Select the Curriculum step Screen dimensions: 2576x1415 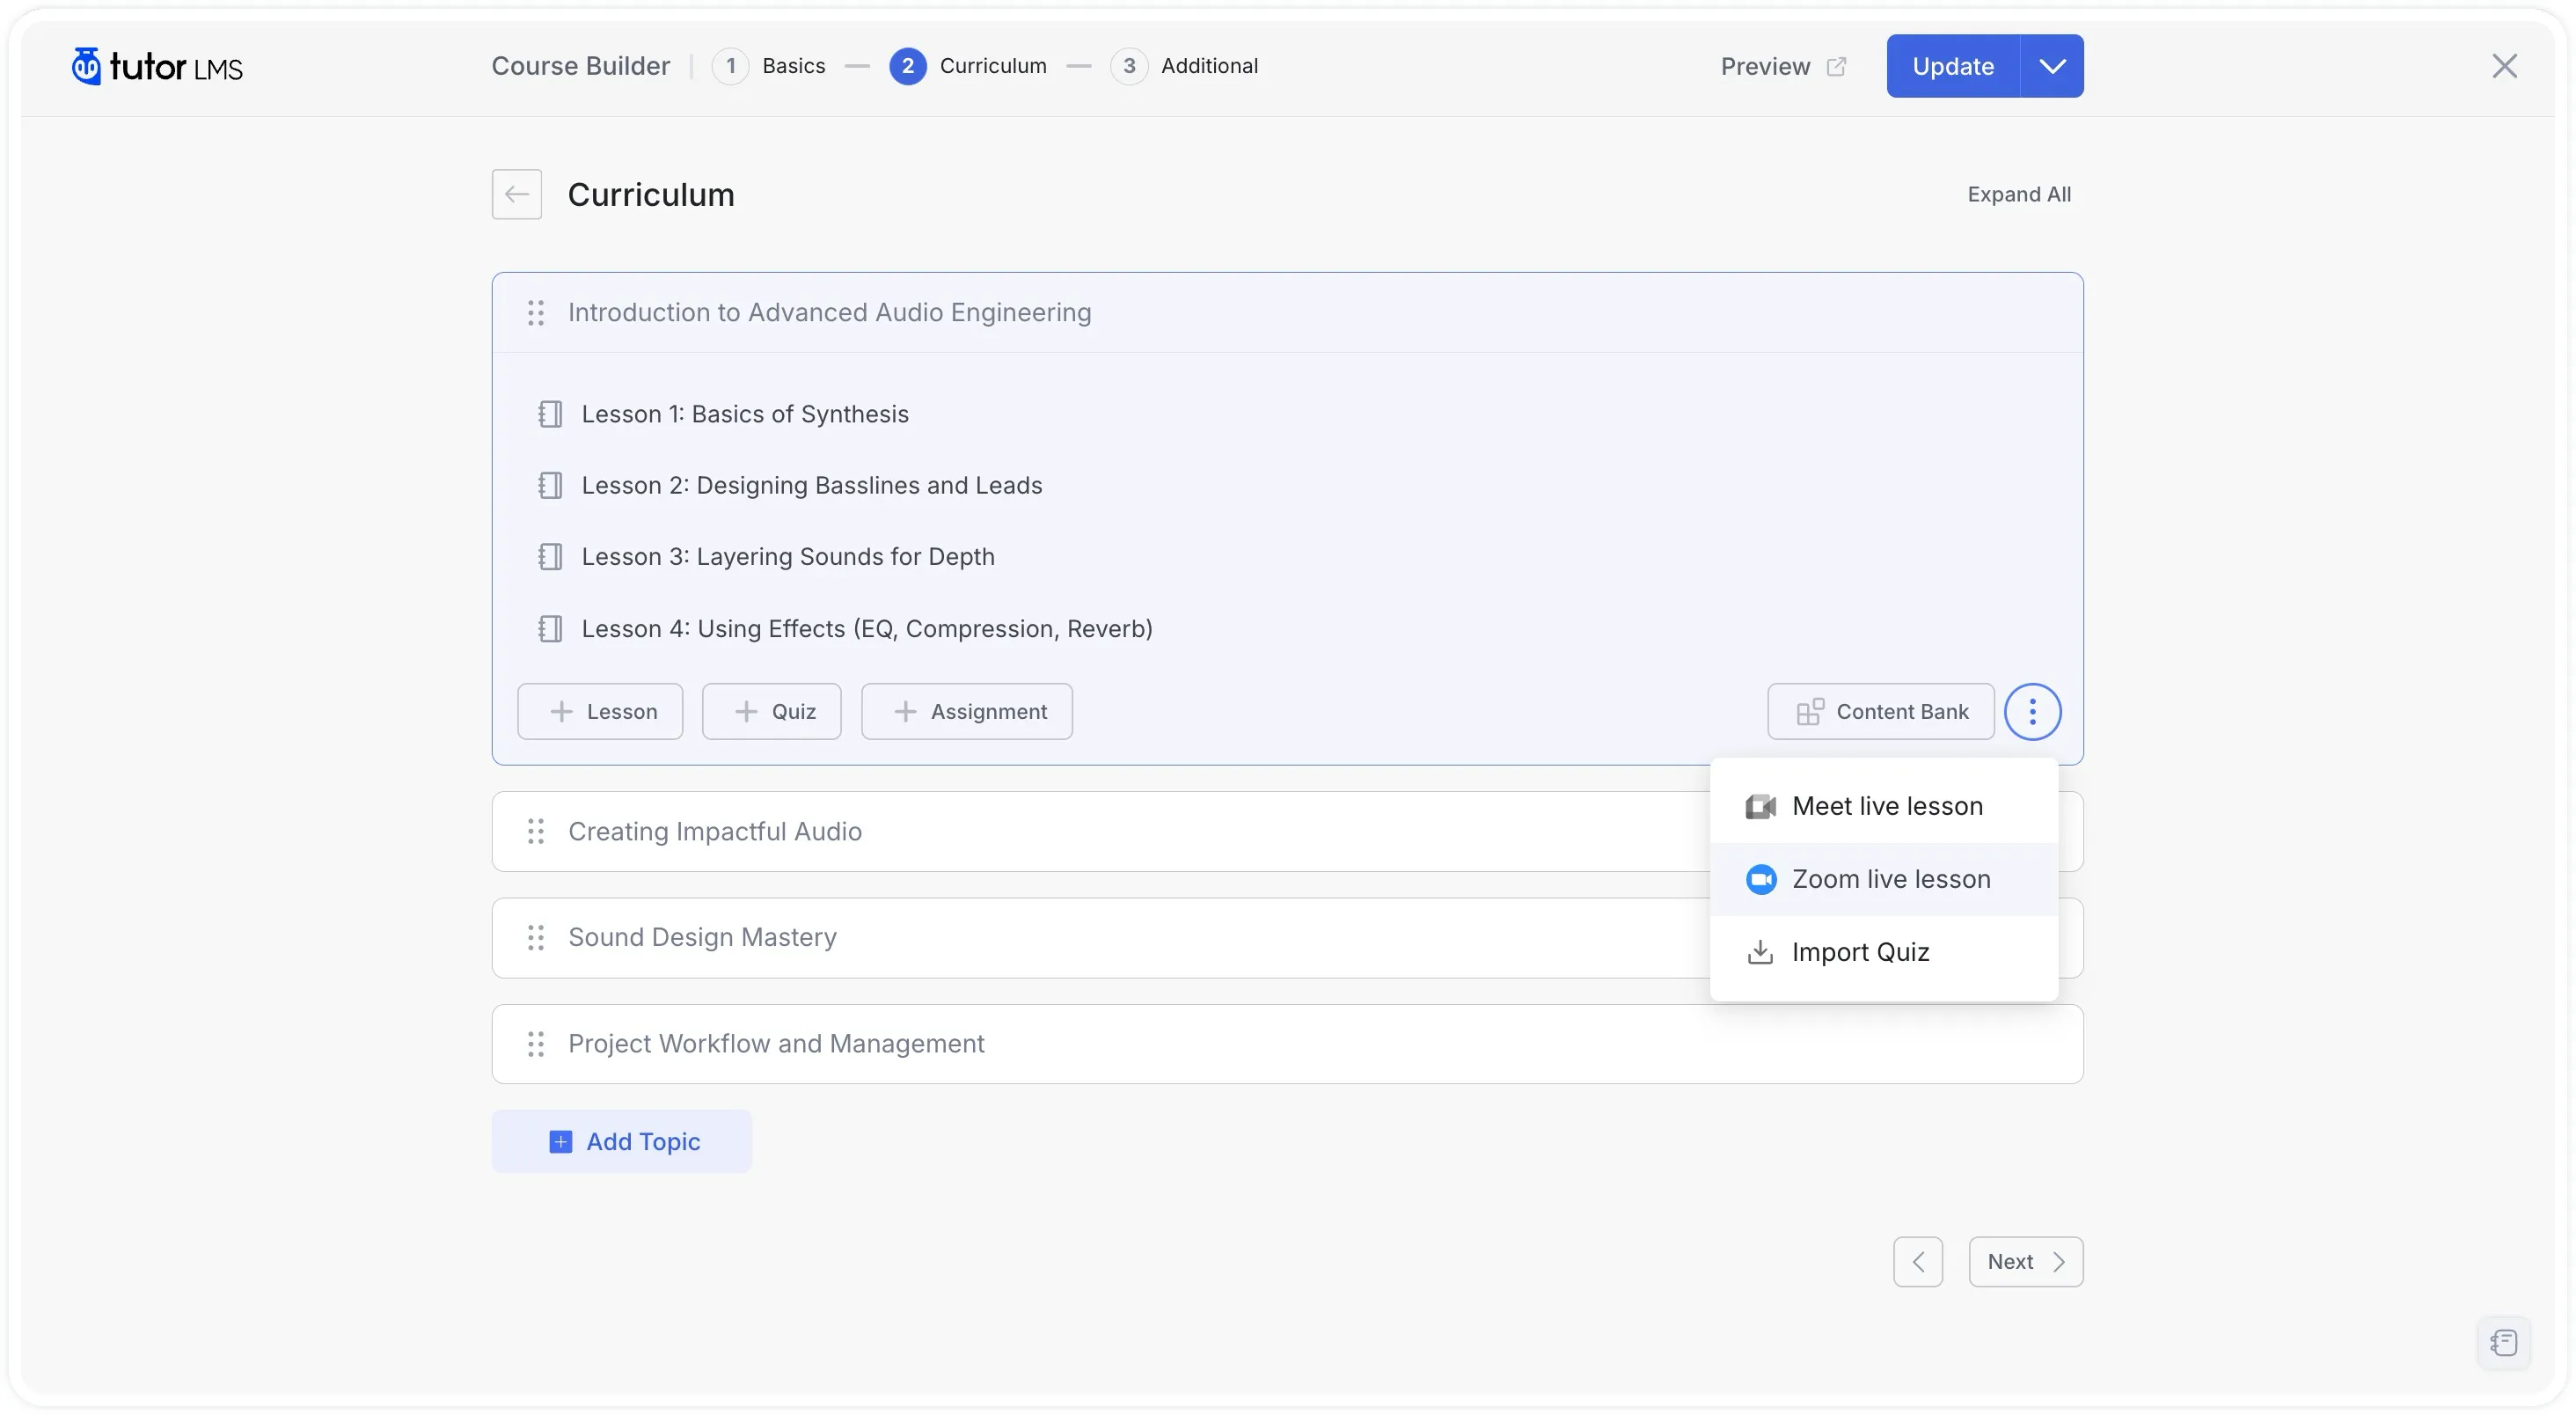click(968, 66)
